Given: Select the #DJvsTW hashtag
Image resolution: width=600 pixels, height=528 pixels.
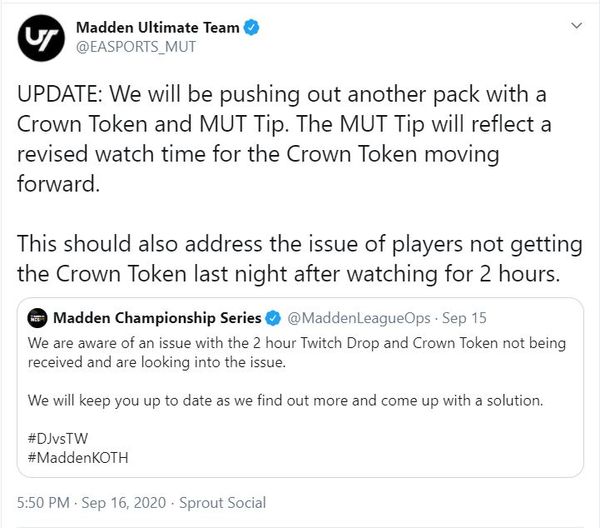Looking at the screenshot, I should pyautogui.click(x=58, y=438).
